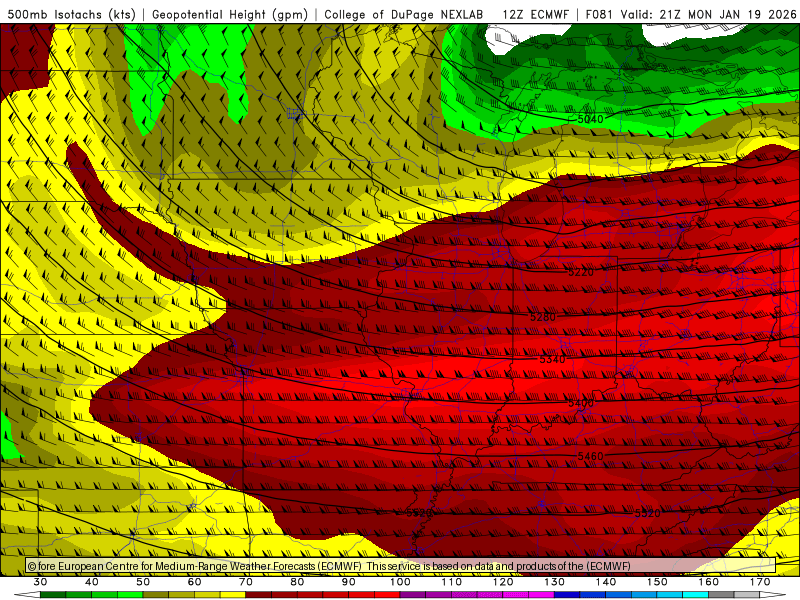The height and width of the screenshot is (600, 800).
Task: Click the '12Z ECMWF' model run label
Action: point(536,14)
